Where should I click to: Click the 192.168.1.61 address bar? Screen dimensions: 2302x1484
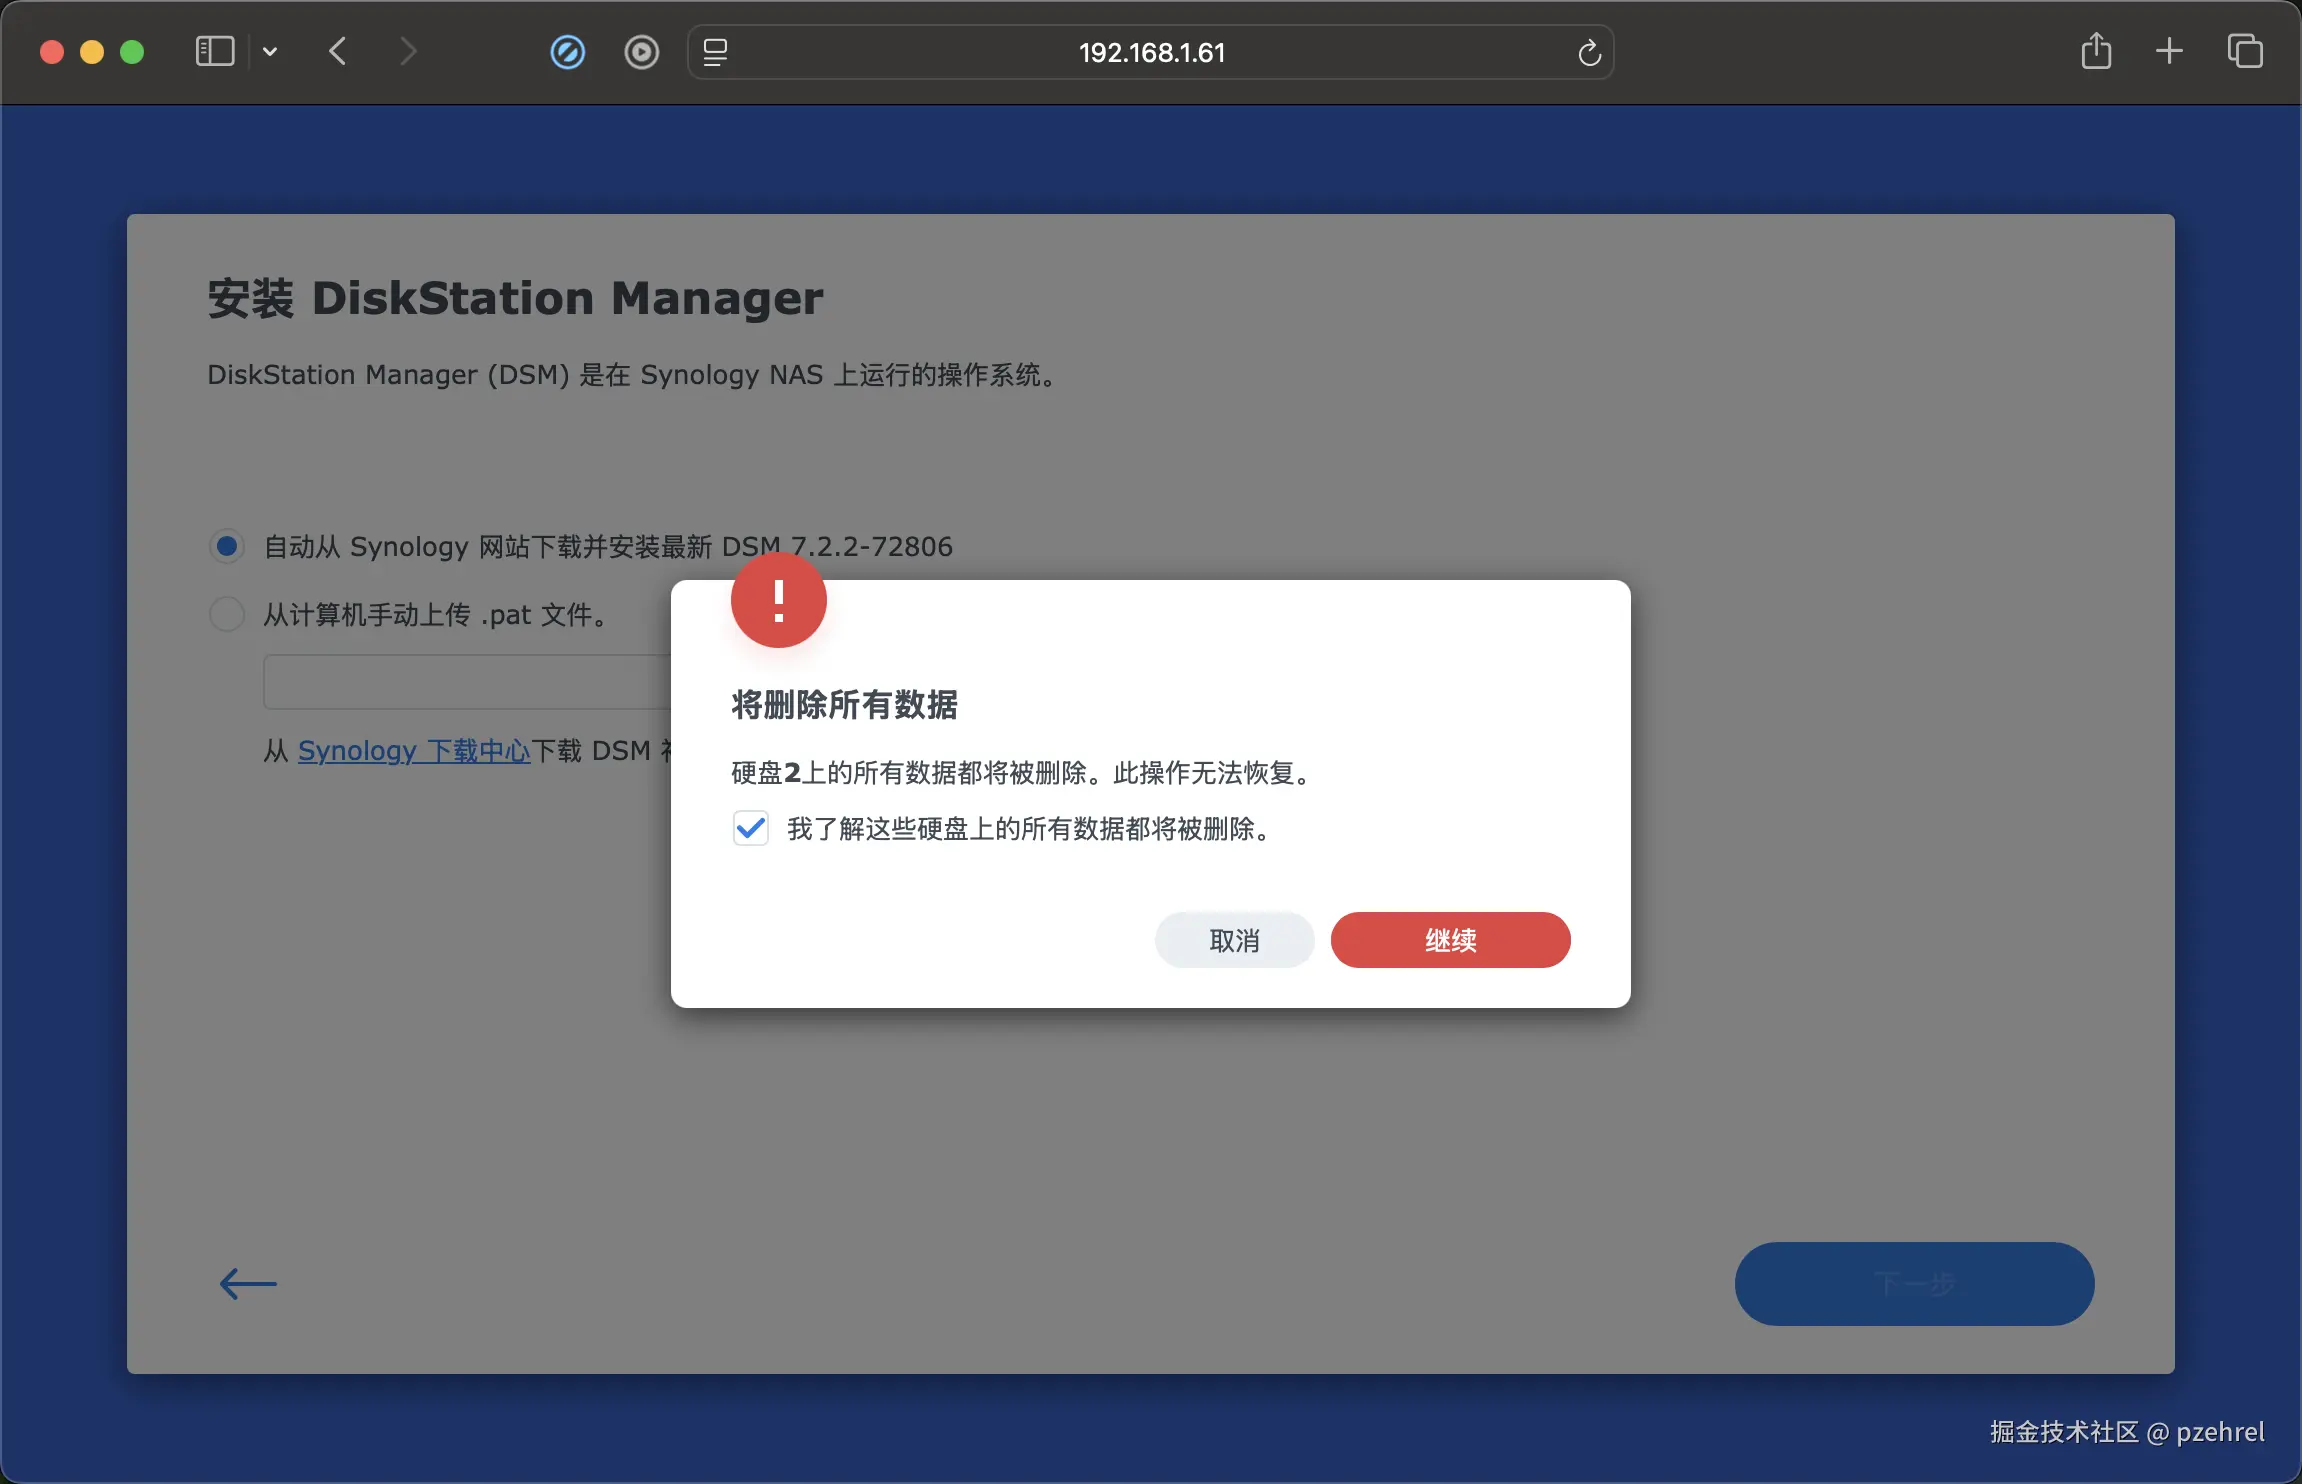pyautogui.click(x=1151, y=52)
